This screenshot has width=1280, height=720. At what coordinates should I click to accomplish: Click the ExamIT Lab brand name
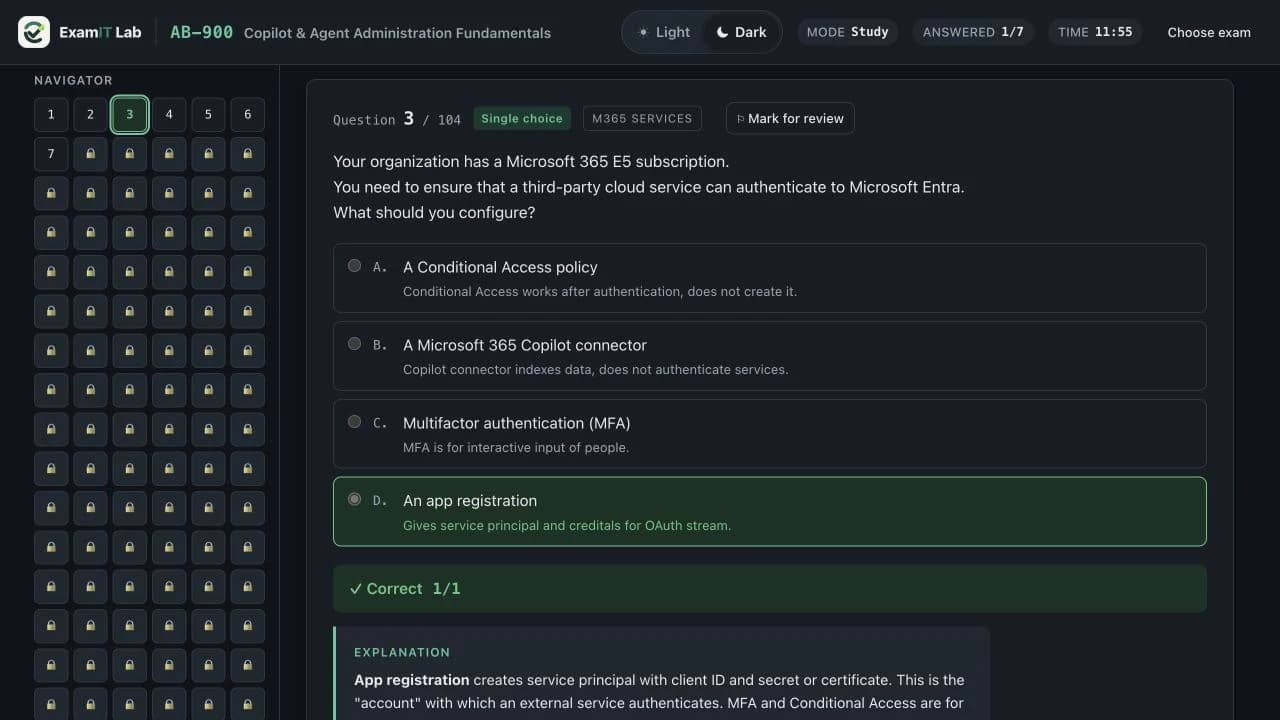[100, 32]
